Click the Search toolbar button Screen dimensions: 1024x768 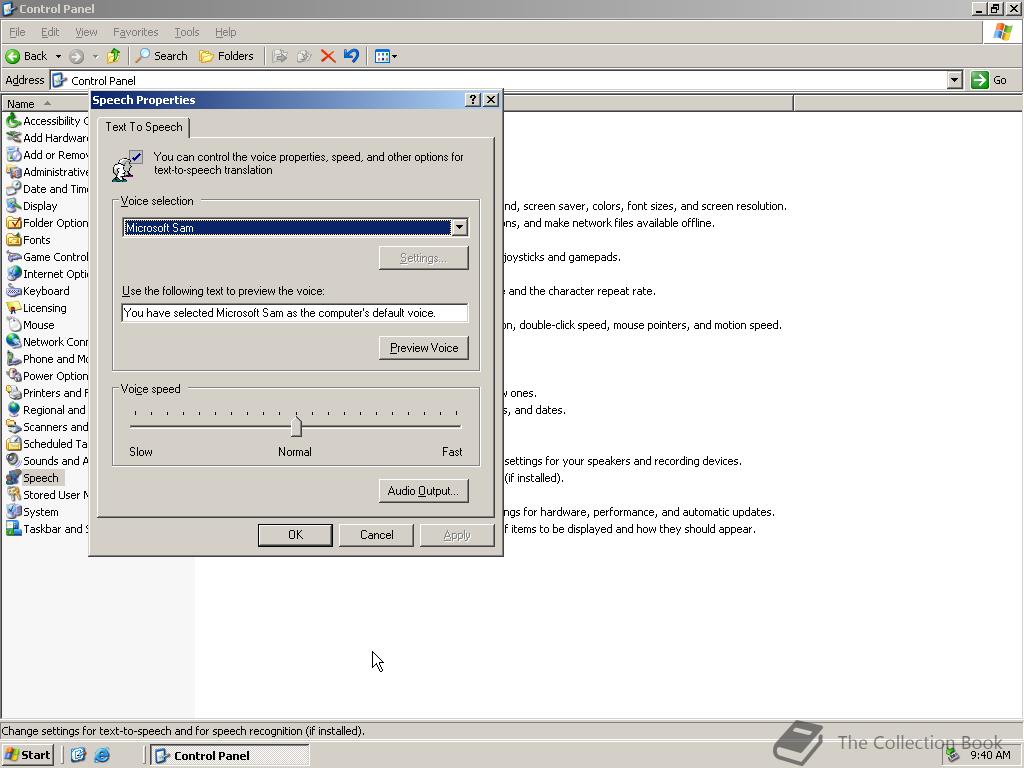(161, 56)
